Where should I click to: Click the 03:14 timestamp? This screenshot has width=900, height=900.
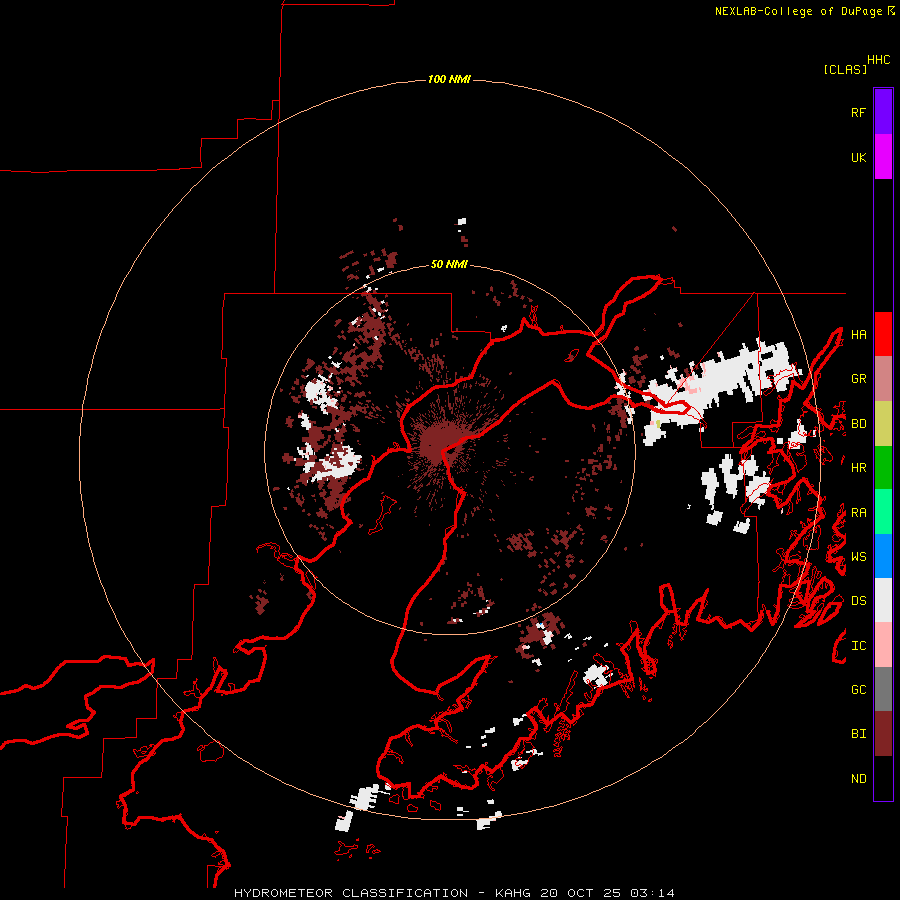652,893
